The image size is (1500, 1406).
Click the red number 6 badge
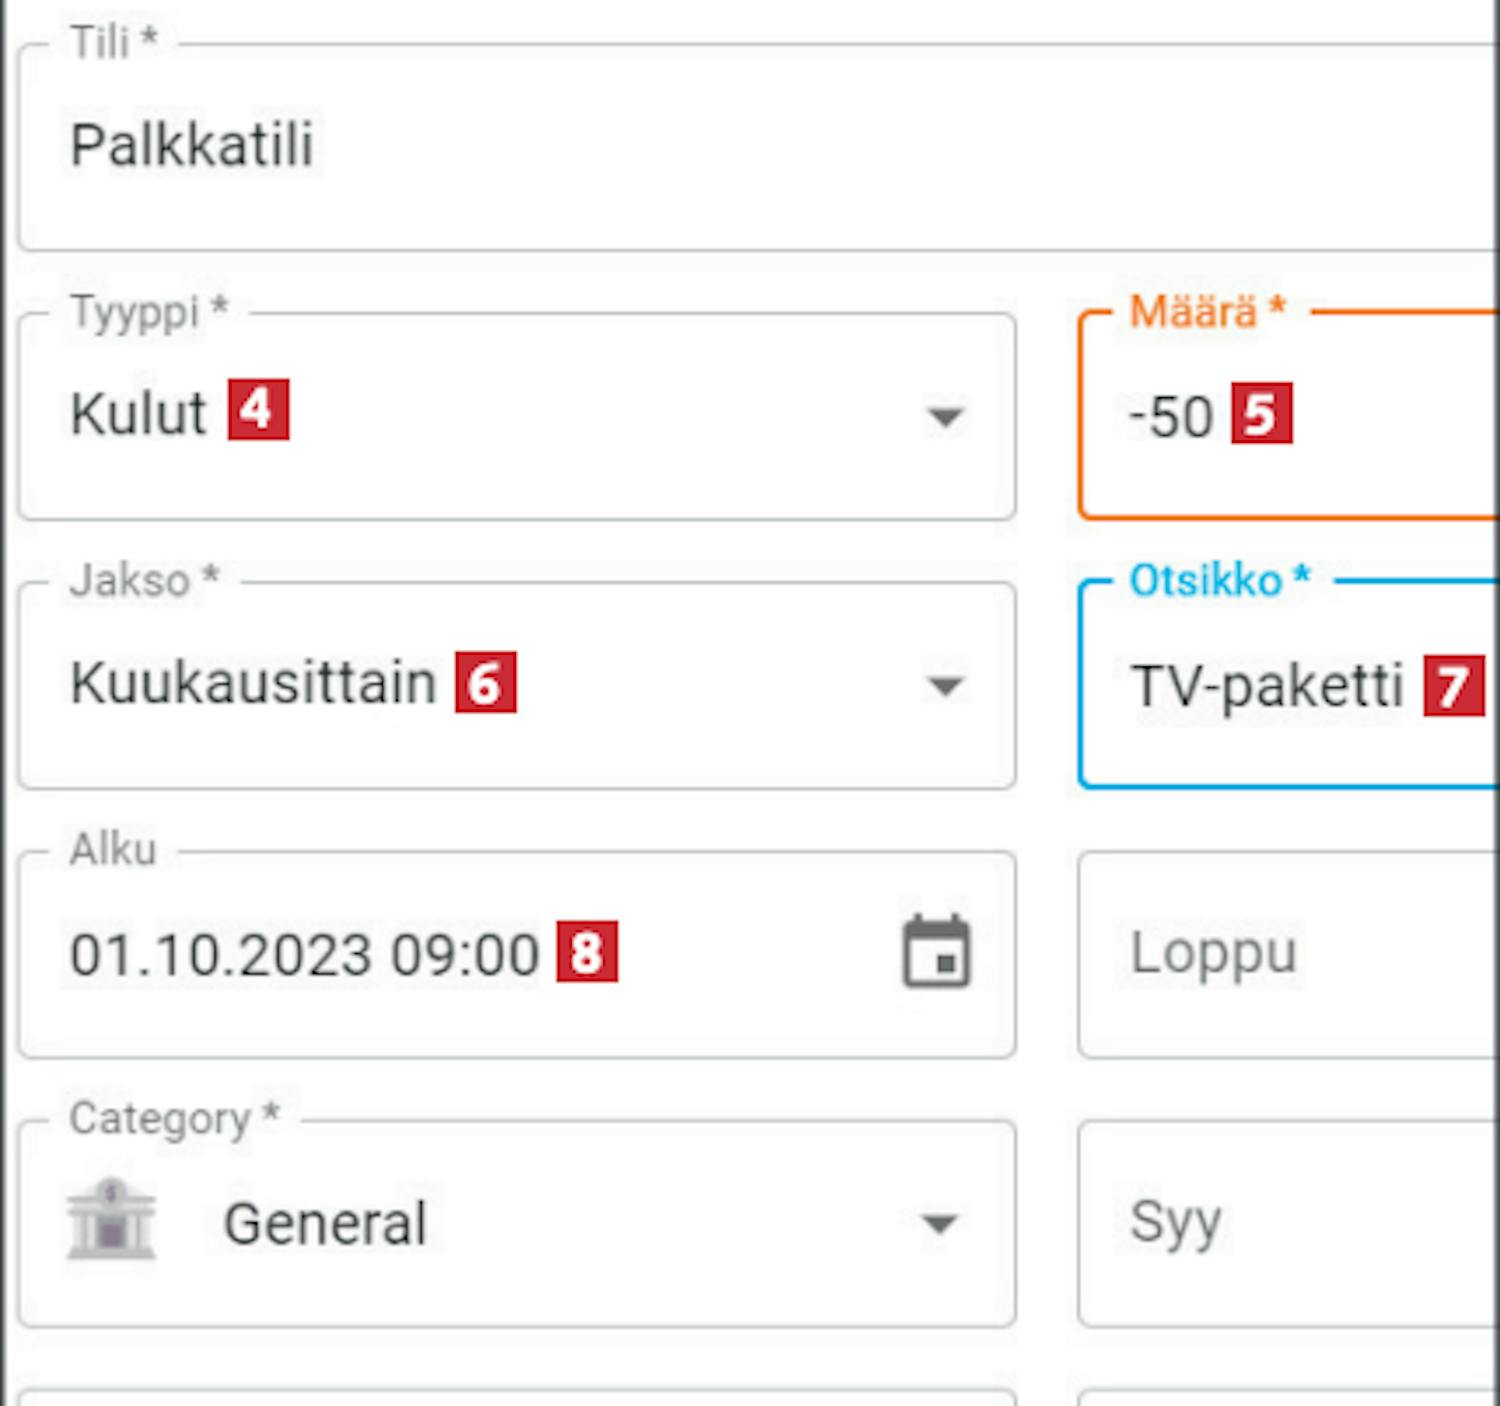click(485, 682)
